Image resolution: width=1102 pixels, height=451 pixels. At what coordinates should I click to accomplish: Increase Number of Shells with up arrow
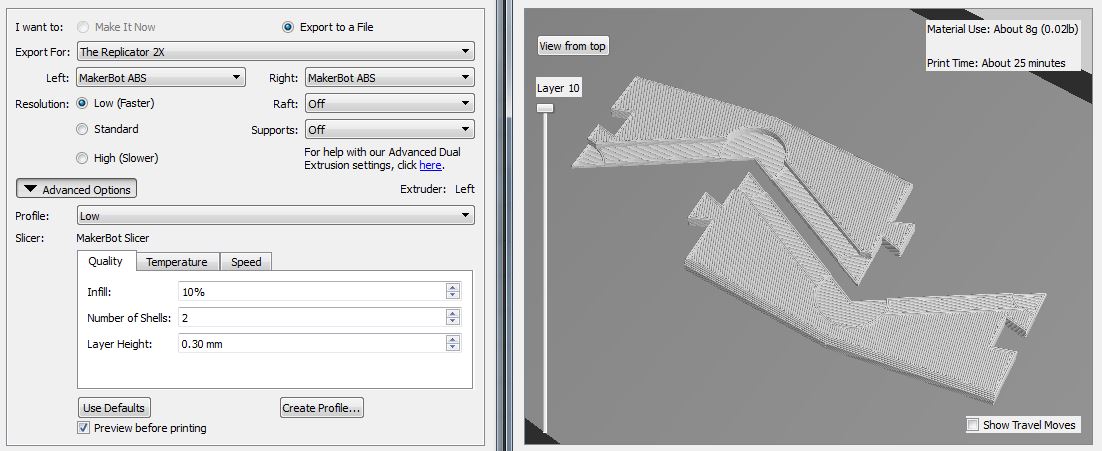[x=453, y=313]
